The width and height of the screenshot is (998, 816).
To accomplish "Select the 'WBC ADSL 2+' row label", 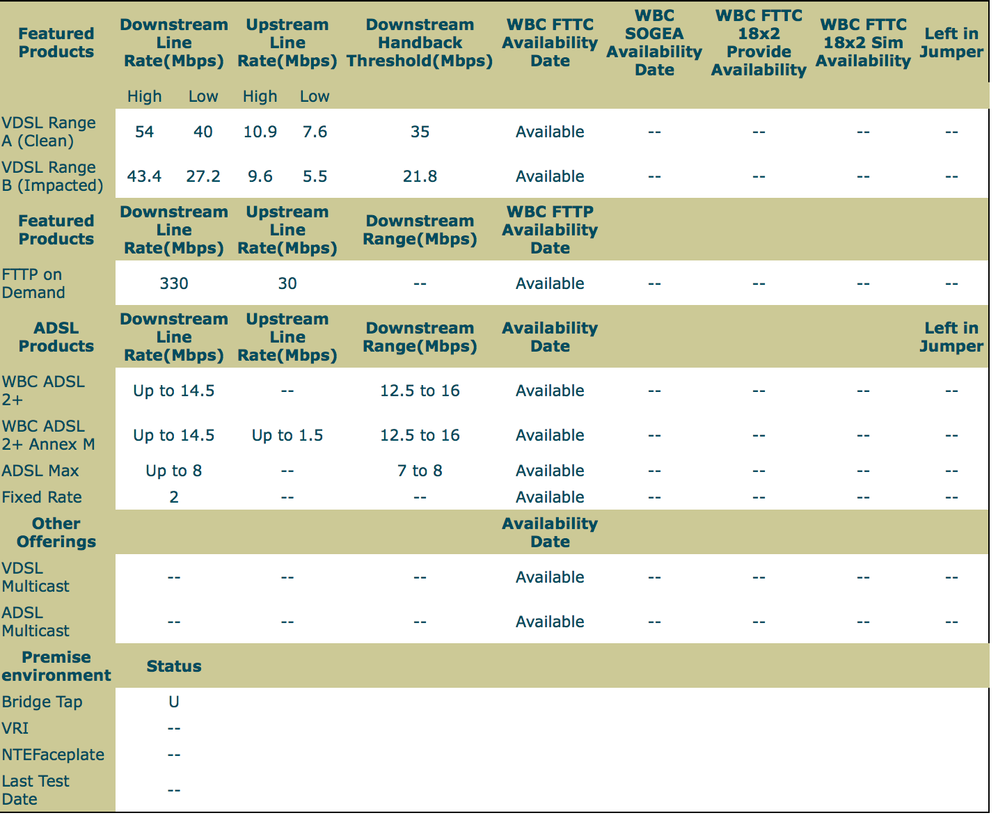I will point(43,391).
